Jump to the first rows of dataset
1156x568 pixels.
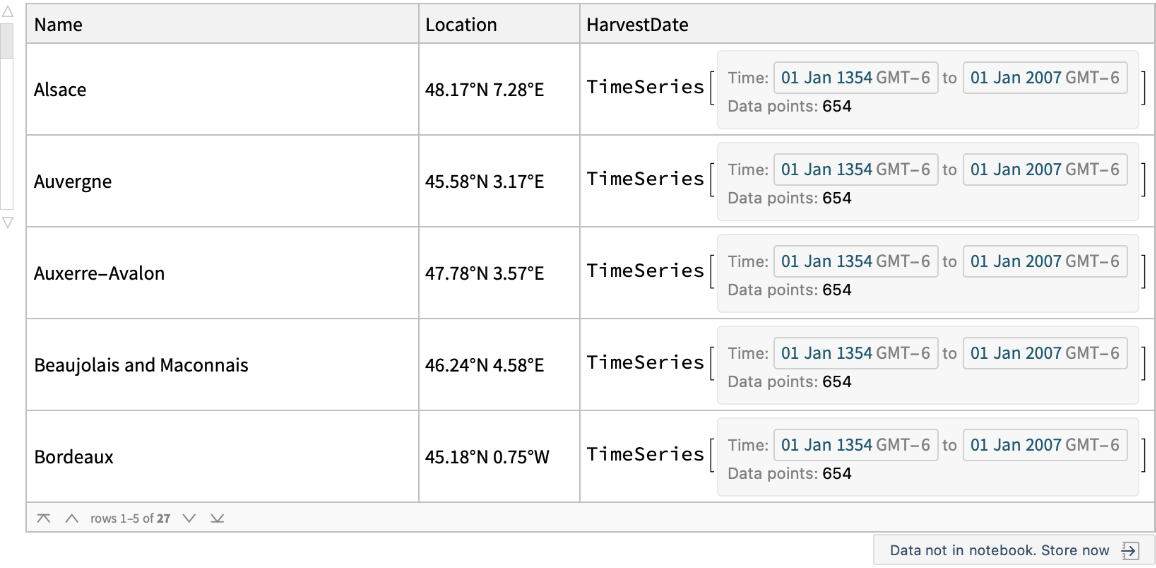click(43, 519)
